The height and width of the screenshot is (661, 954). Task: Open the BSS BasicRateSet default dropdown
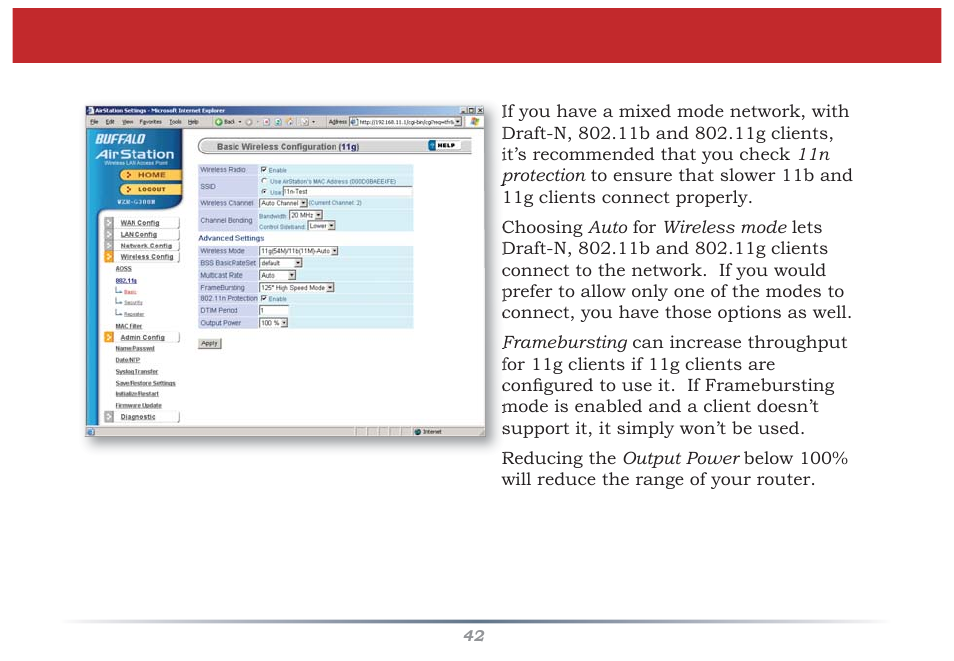coord(280,263)
